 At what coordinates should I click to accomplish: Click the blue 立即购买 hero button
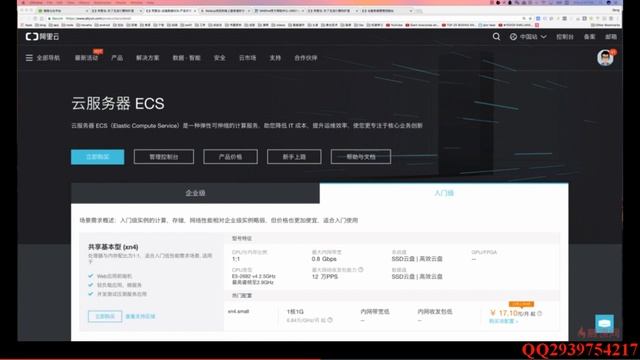98,157
